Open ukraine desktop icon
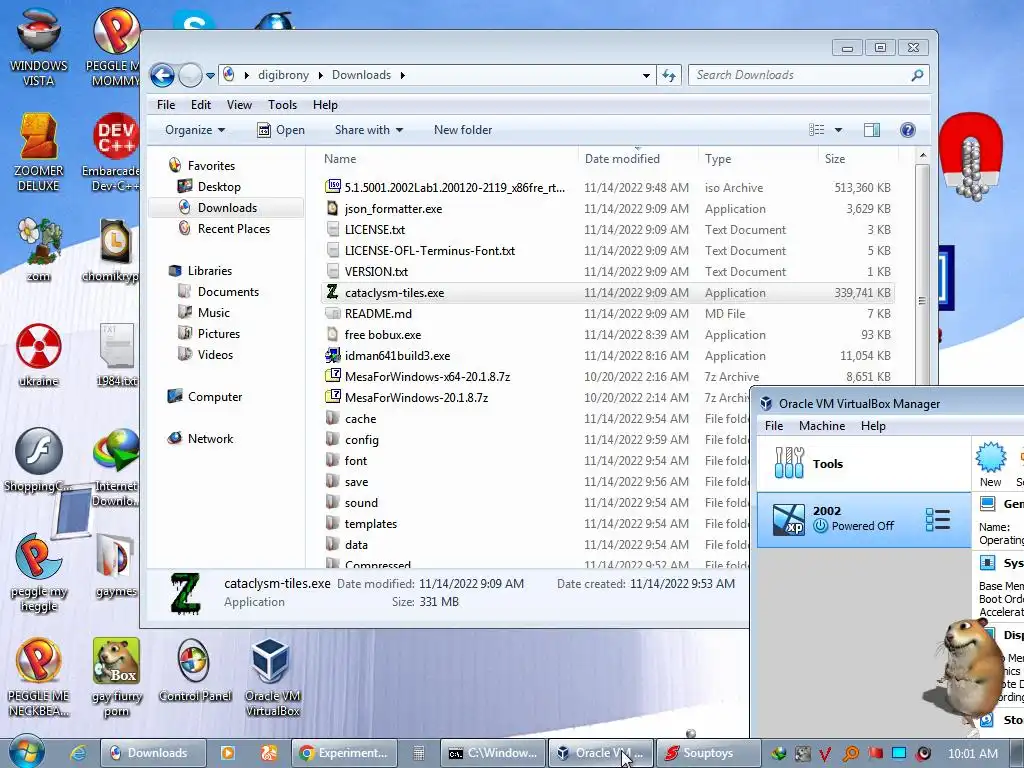 39,355
